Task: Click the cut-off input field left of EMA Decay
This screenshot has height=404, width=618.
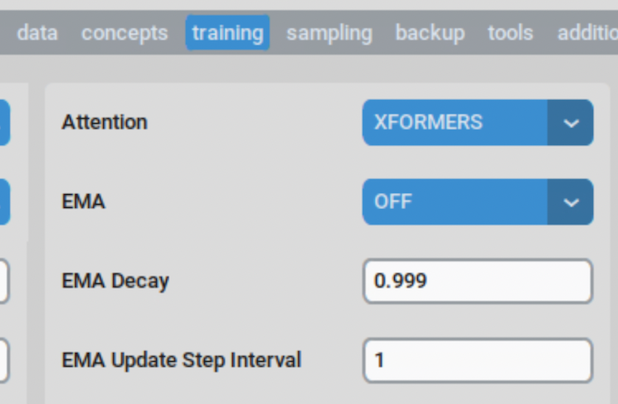Action: tap(4, 281)
